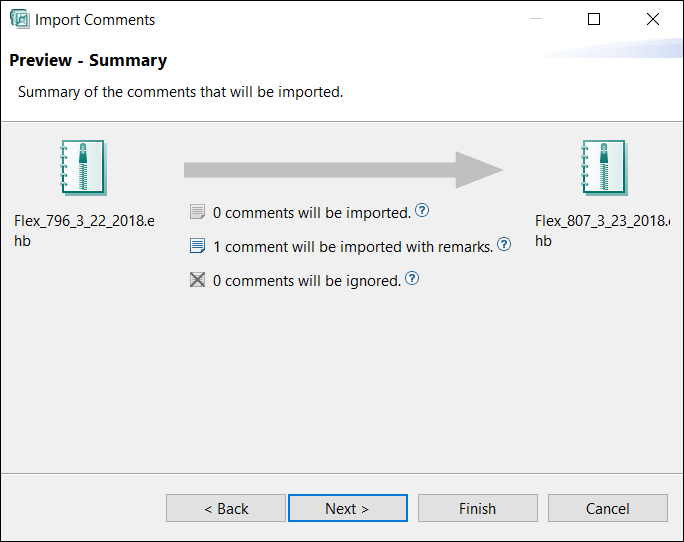Click the target Flex_807 archive file icon
684x542 pixels.
pyautogui.click(x=603, y=167)
